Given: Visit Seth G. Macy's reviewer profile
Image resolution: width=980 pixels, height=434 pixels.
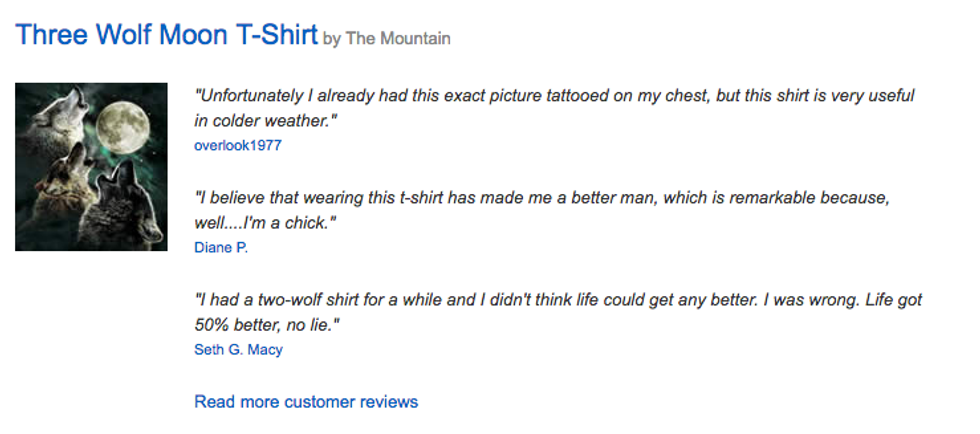Looking at the screenshot, I should (238, 349).
